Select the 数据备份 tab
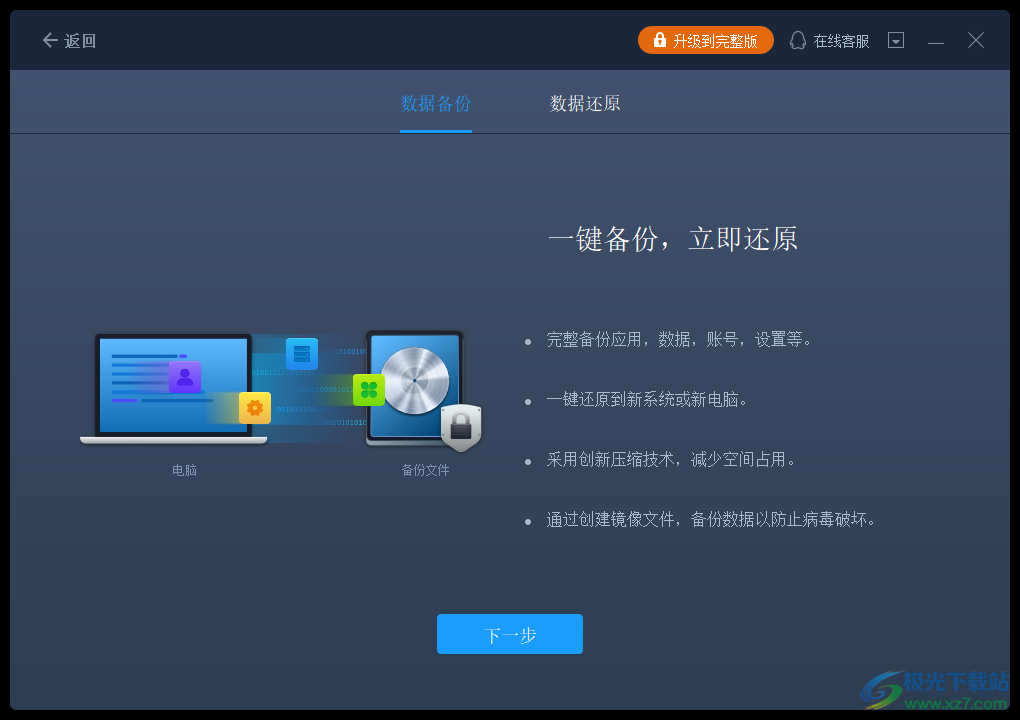 tap(435, 102)
